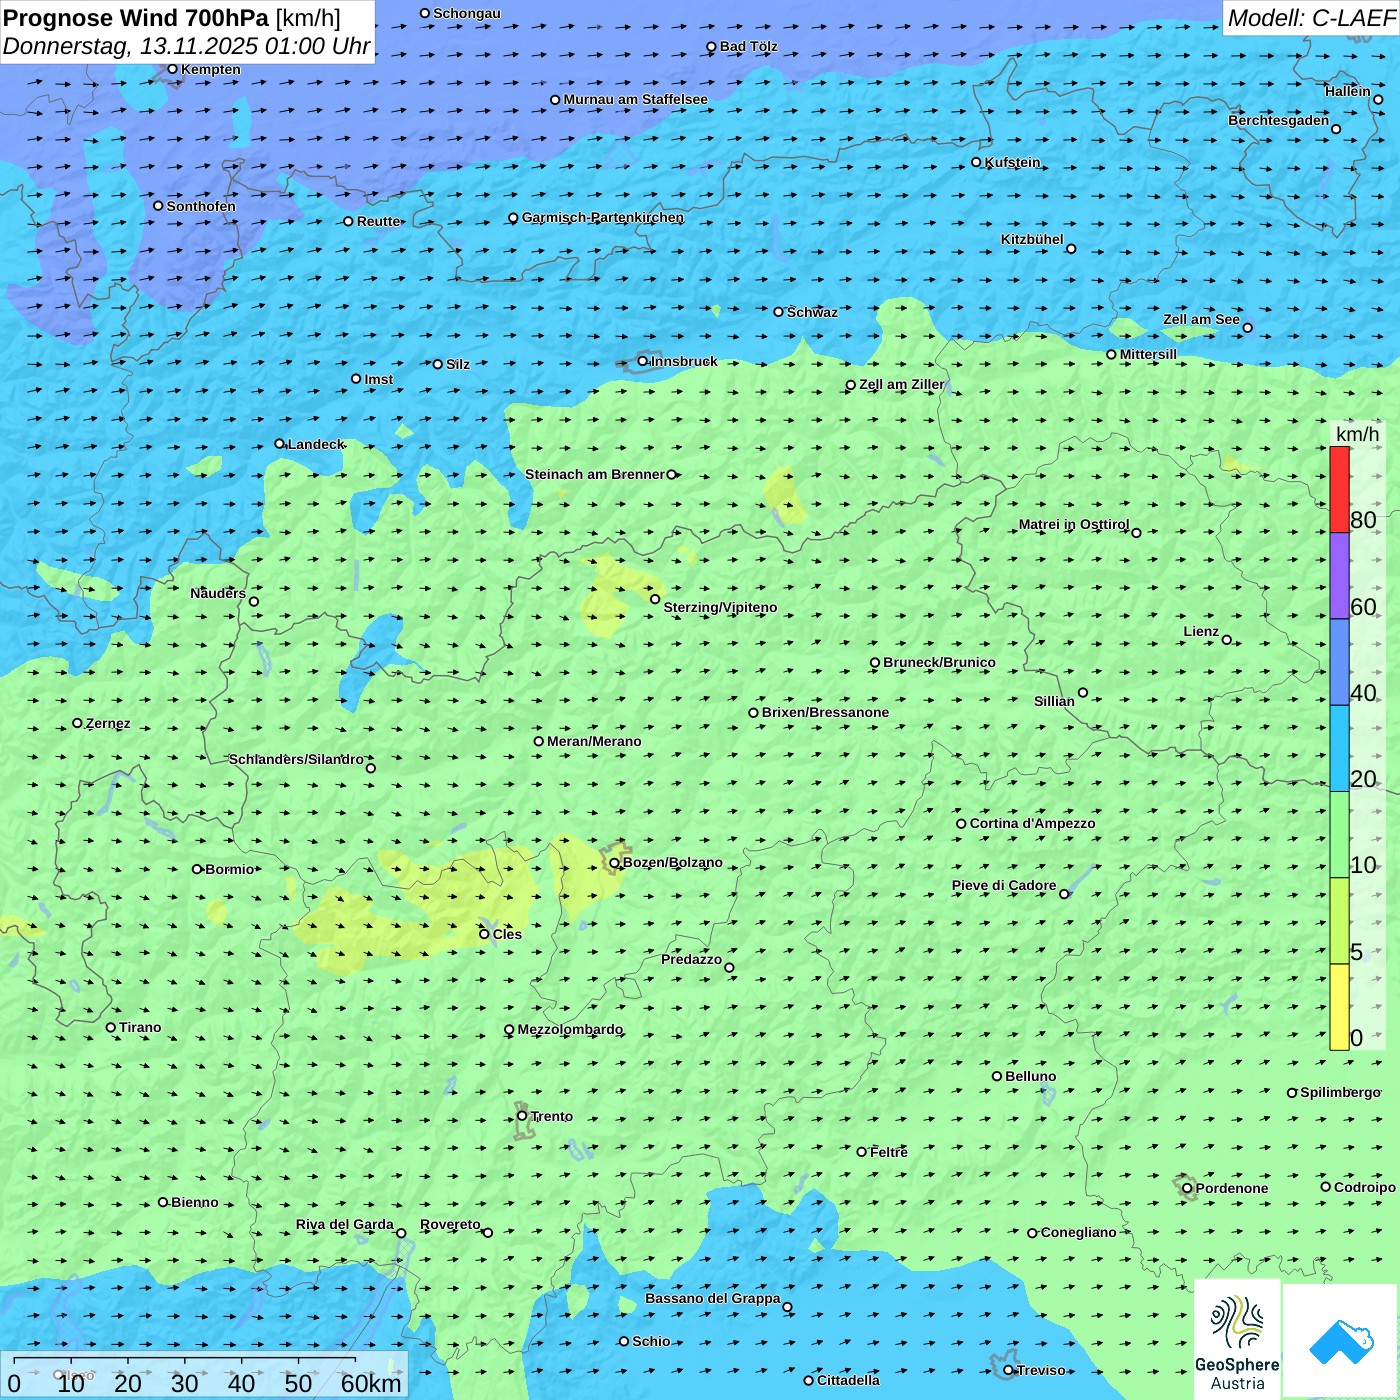Click the Garmisch-Partenkirchen label
This screenshot has height=1400, width=1400.
(603, 217)
